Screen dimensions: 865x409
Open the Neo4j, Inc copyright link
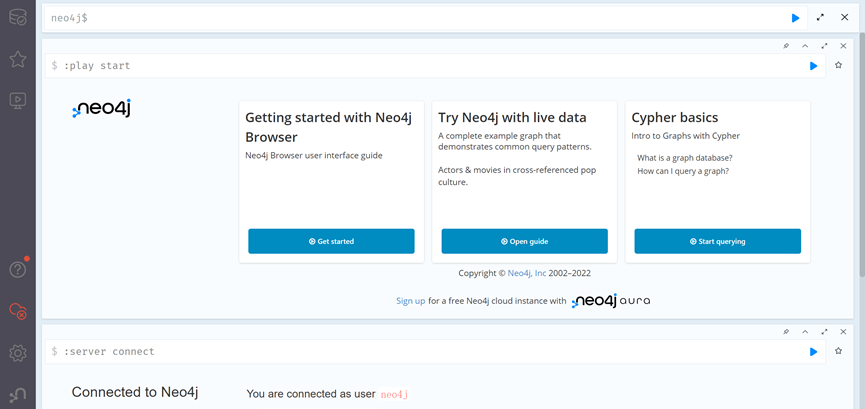click(527, 273)
